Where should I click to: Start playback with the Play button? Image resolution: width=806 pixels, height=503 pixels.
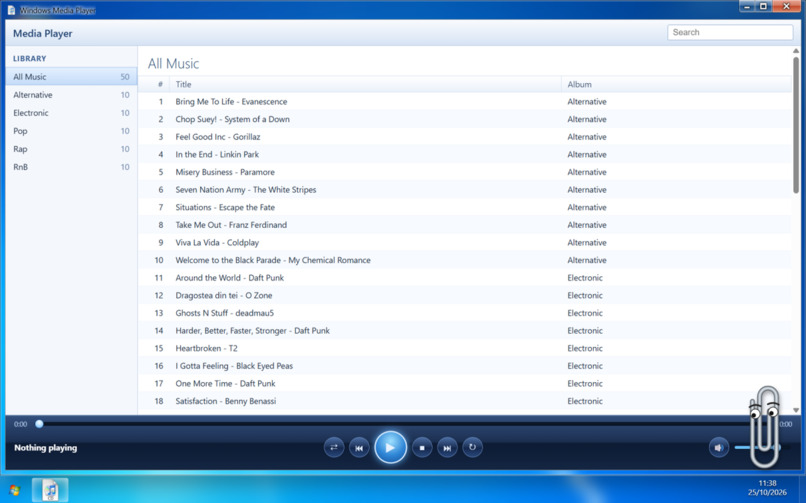pyautogui.click(x=390, y=448)
